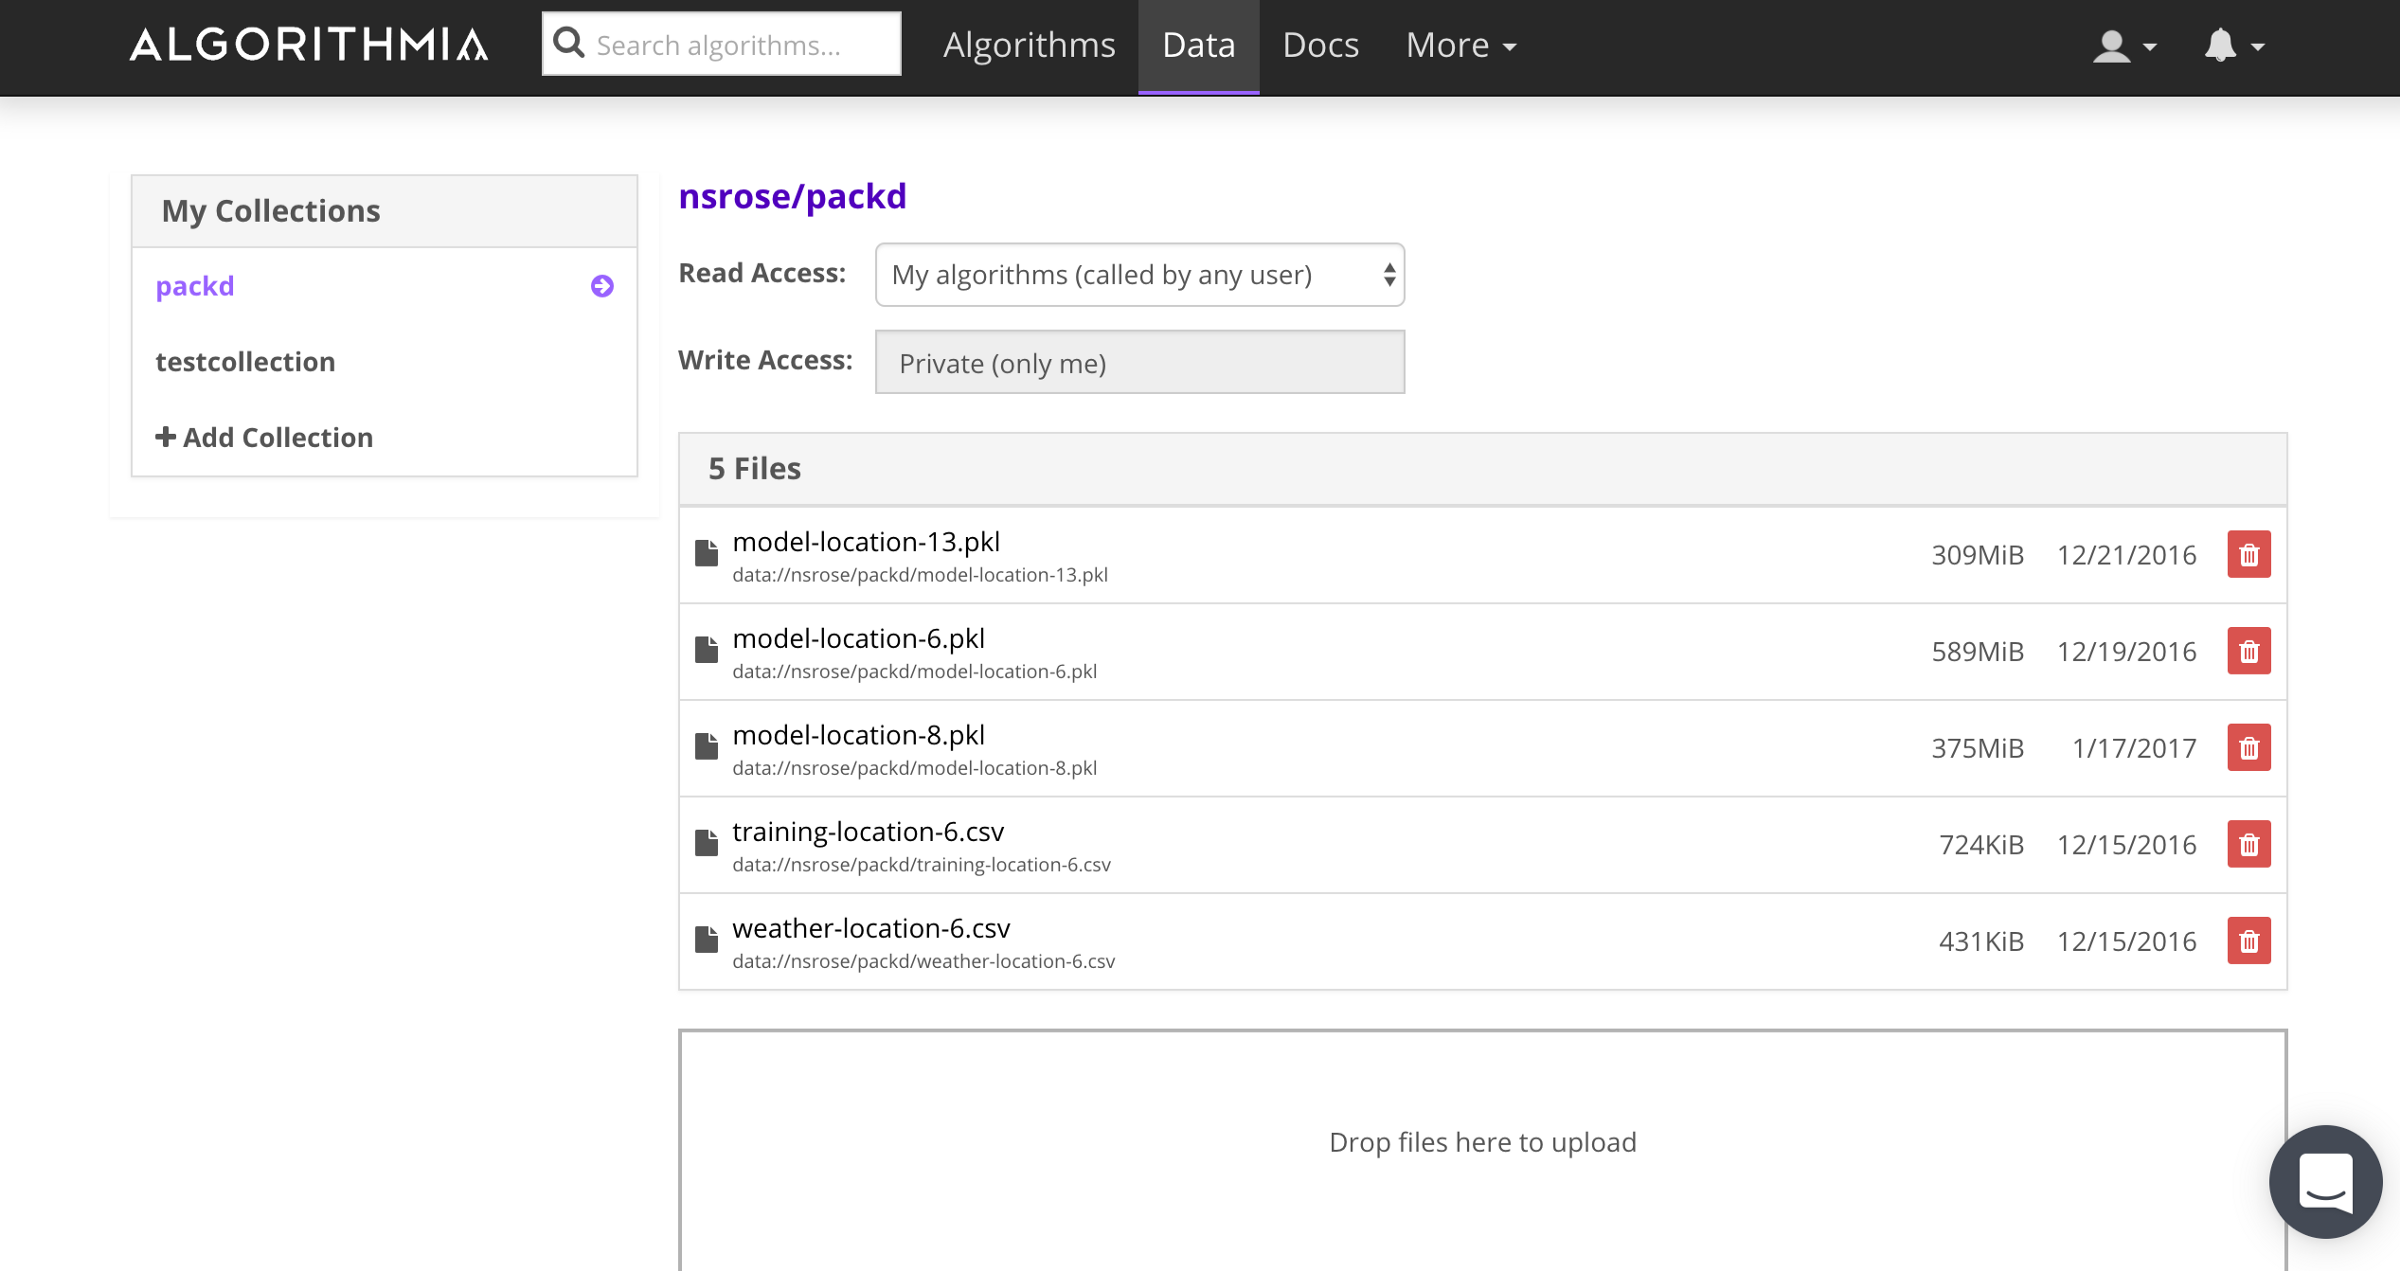Click Add Collection
2400x1271 pixels.
click(x=265, y=437)
